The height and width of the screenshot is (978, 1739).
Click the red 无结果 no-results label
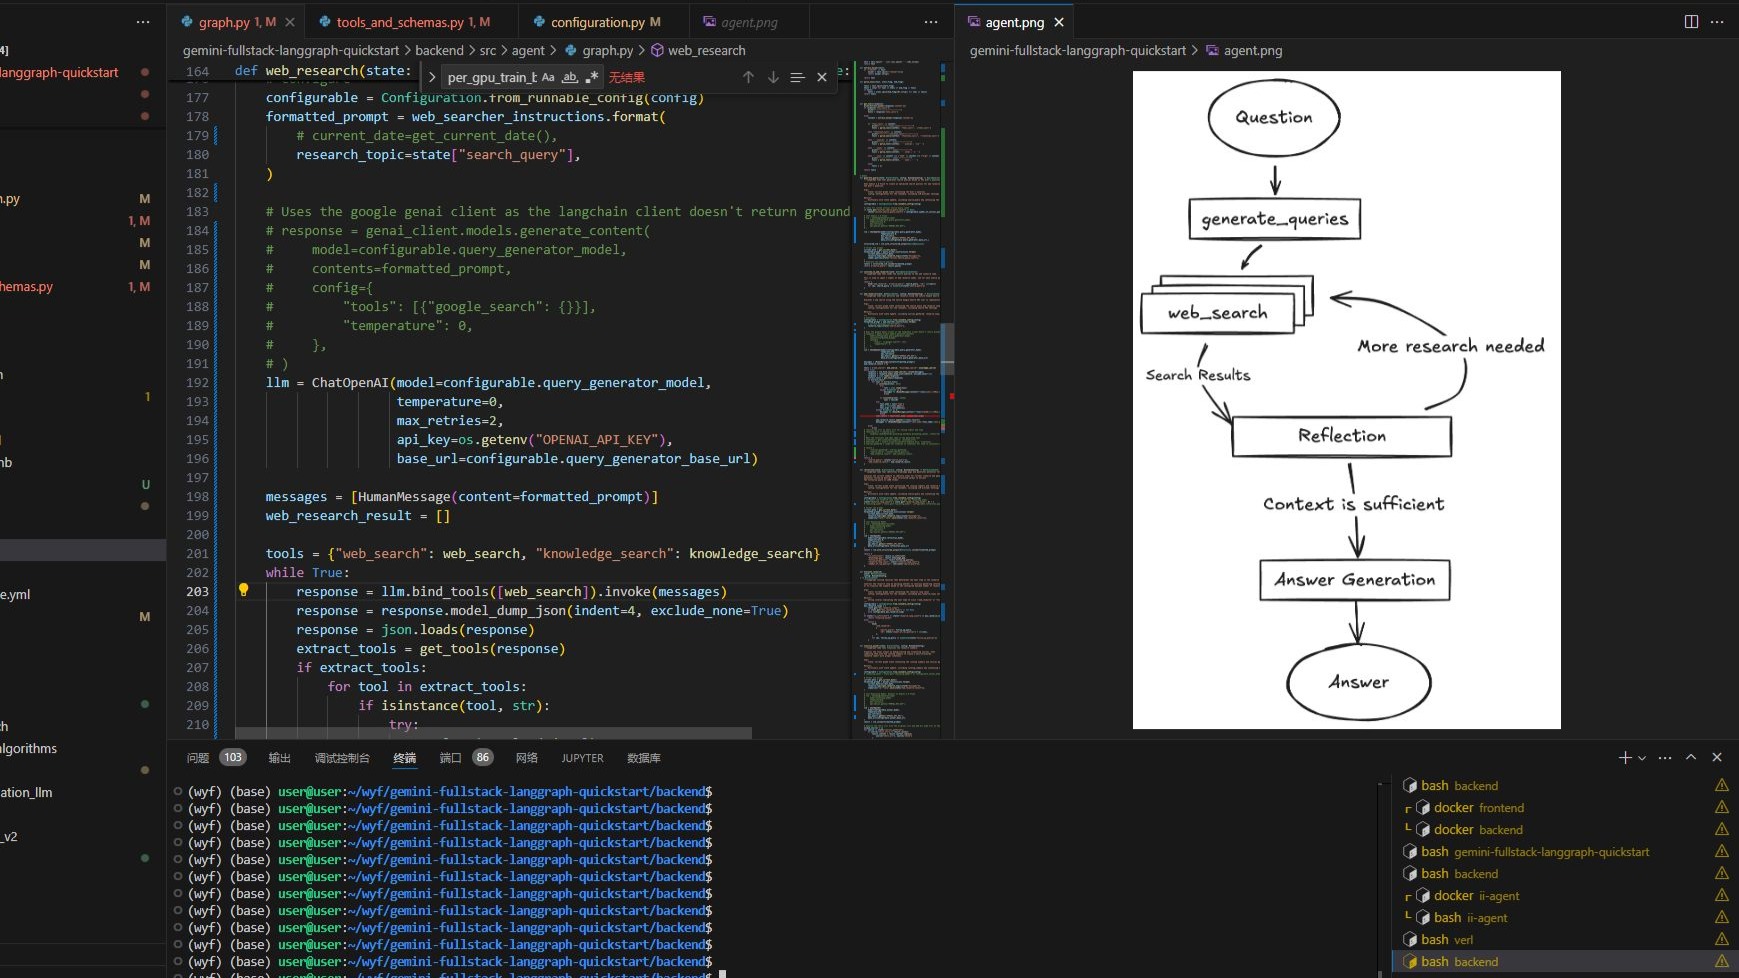627,77
